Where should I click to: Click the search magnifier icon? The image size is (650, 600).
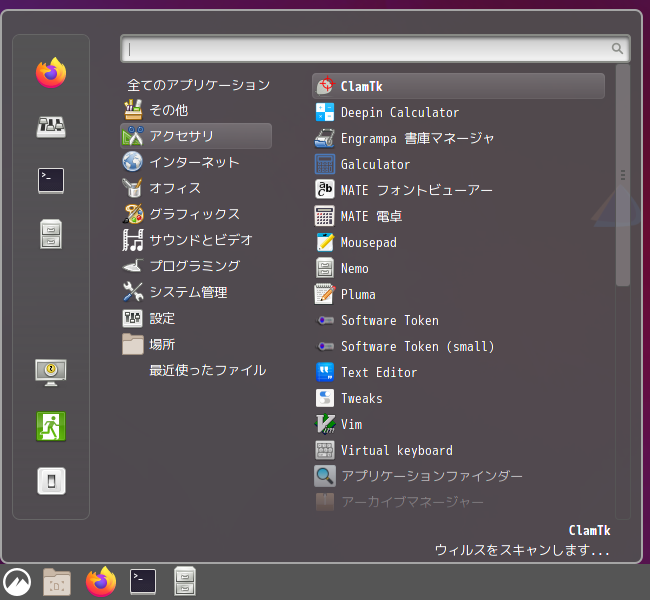point(617,49)
